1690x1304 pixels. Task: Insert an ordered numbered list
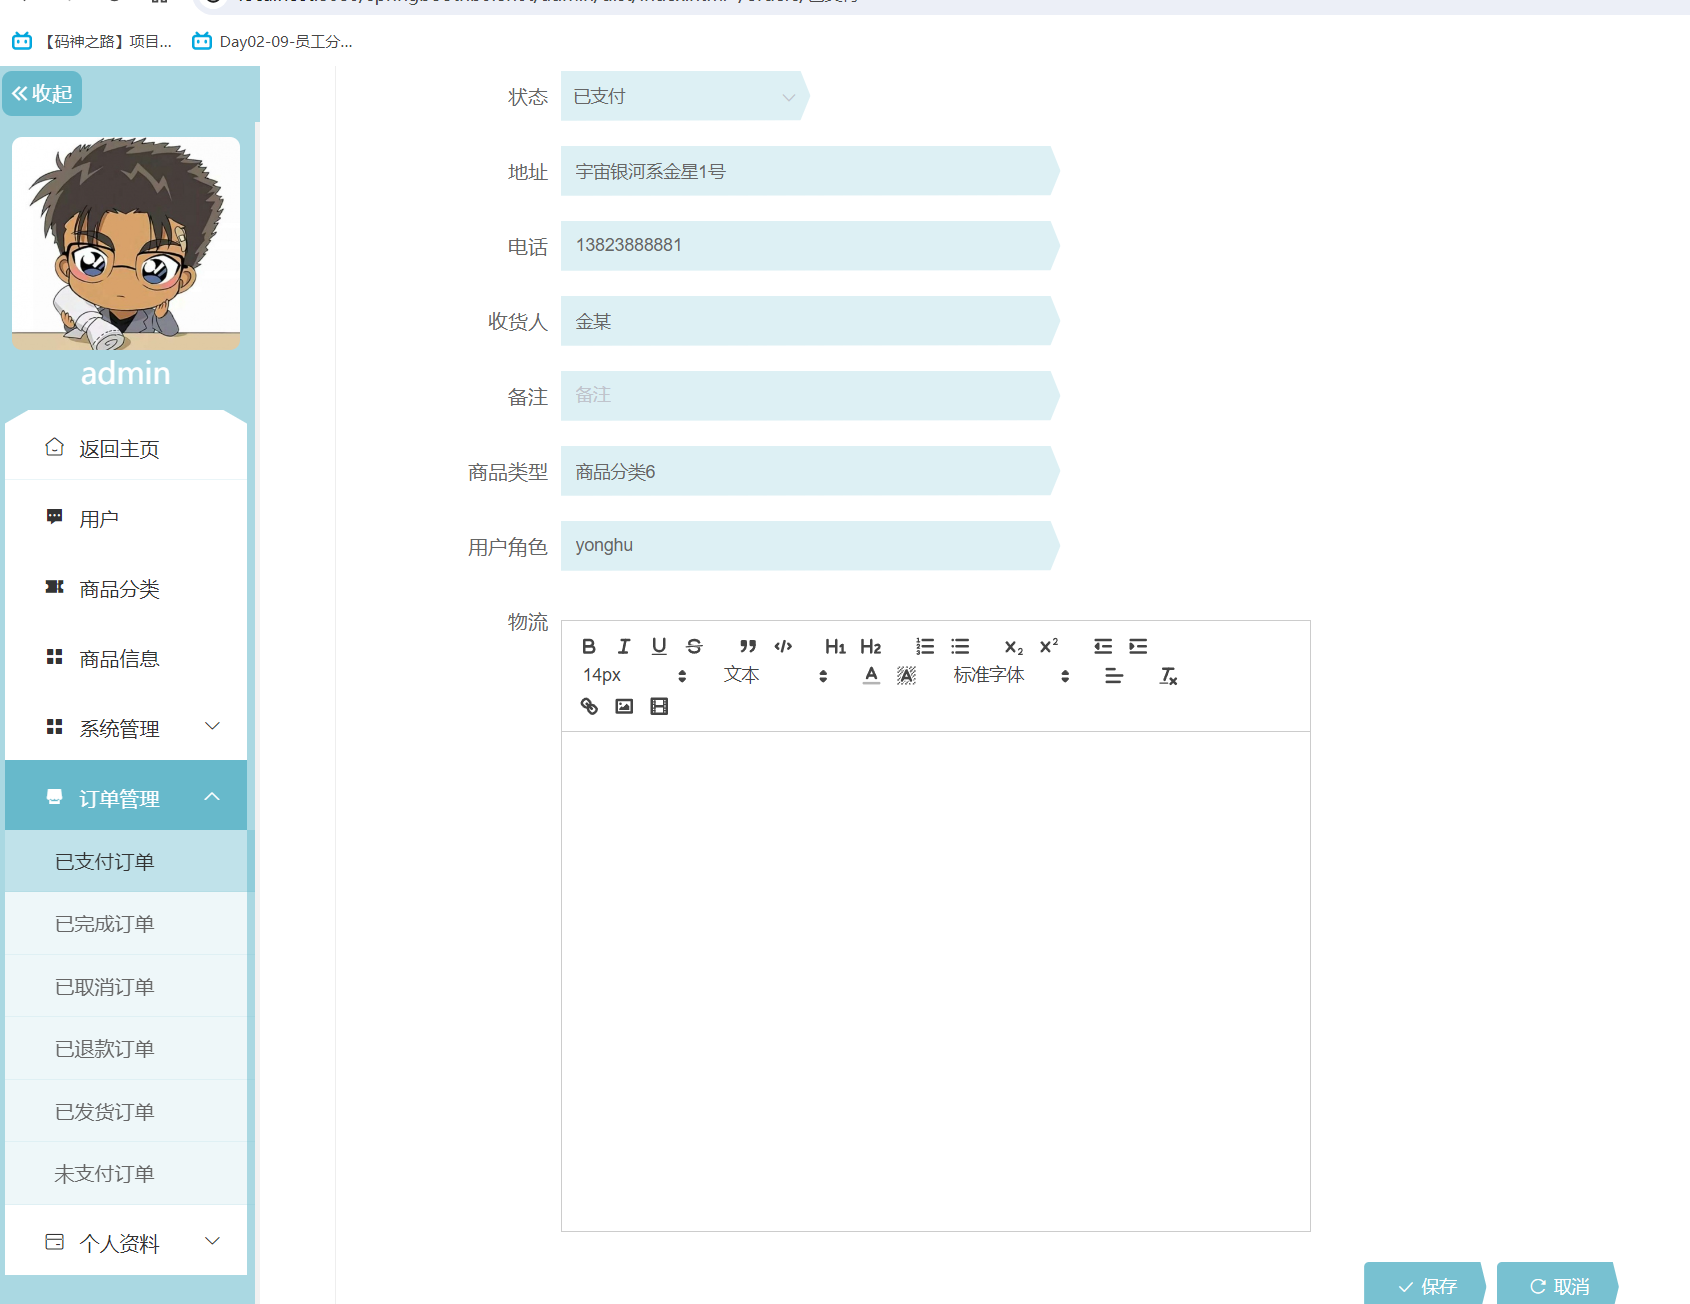[x=925, y=646]
